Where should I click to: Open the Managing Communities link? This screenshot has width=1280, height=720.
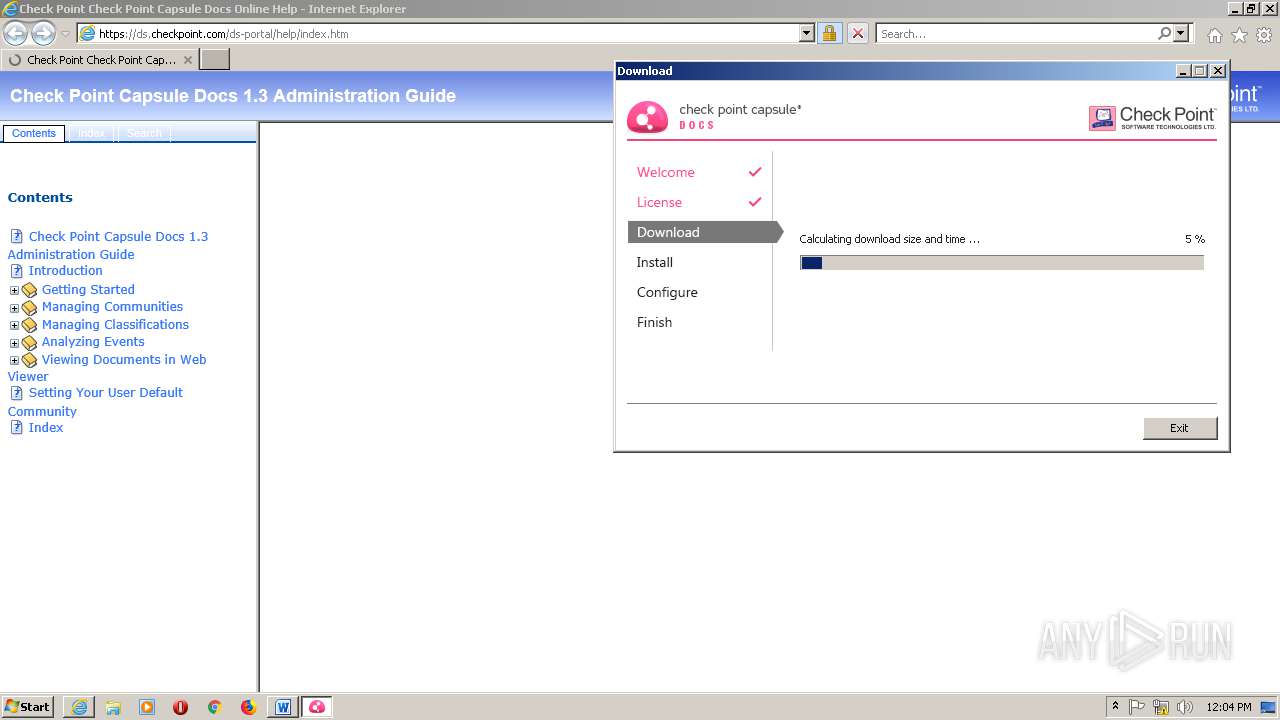click(112, 306)
